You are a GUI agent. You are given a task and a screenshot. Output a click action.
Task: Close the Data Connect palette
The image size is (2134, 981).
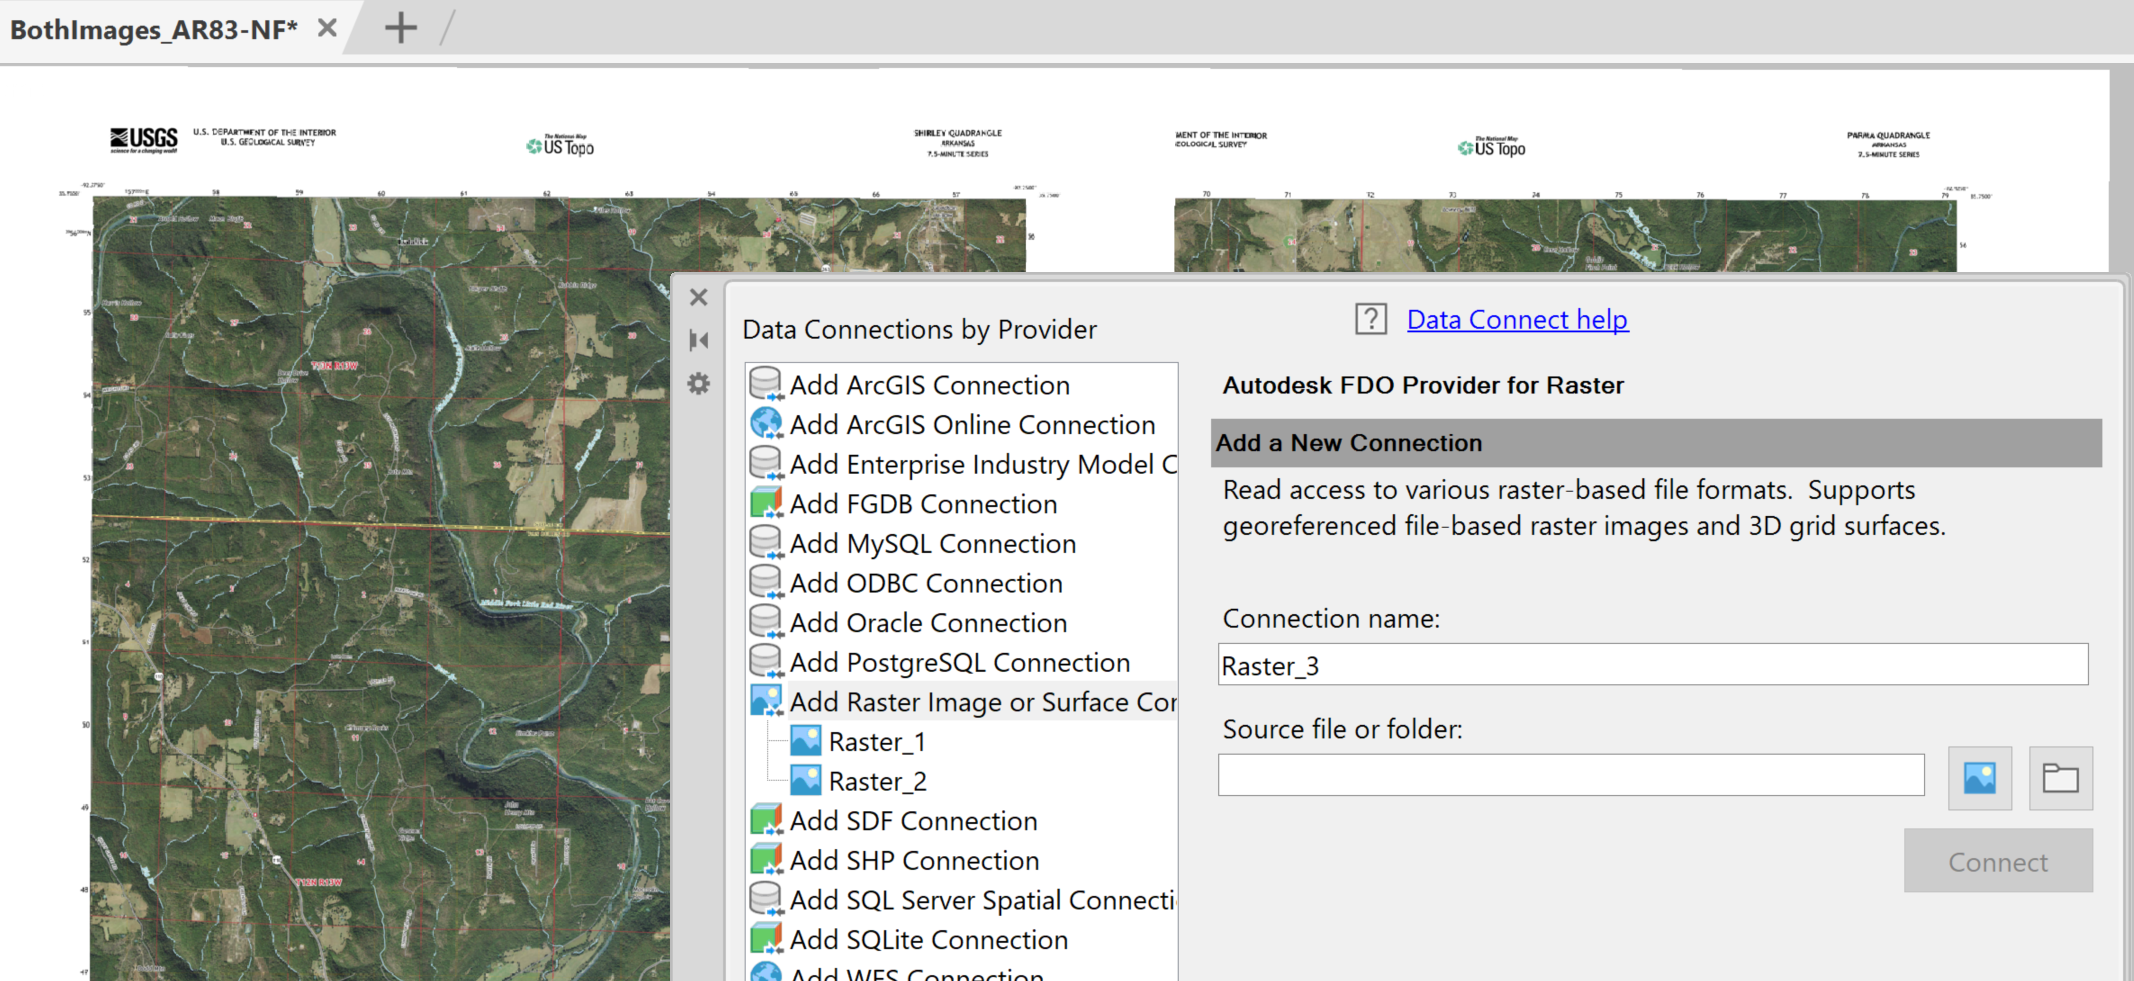click(698, 297)
